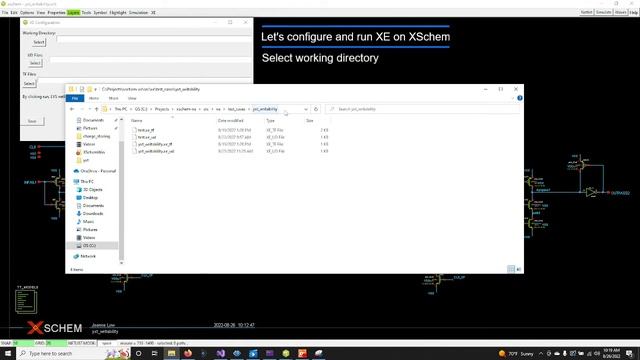
Task: Click Select button under TF Files
Action: (29, 83)
